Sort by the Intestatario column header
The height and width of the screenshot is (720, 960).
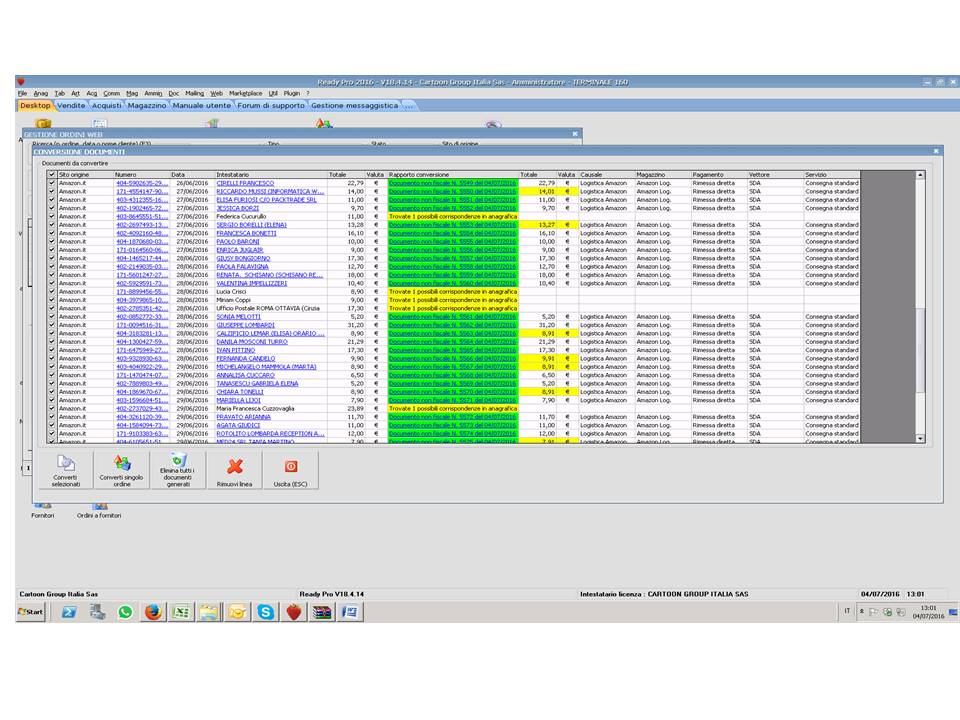pos(271,174)
